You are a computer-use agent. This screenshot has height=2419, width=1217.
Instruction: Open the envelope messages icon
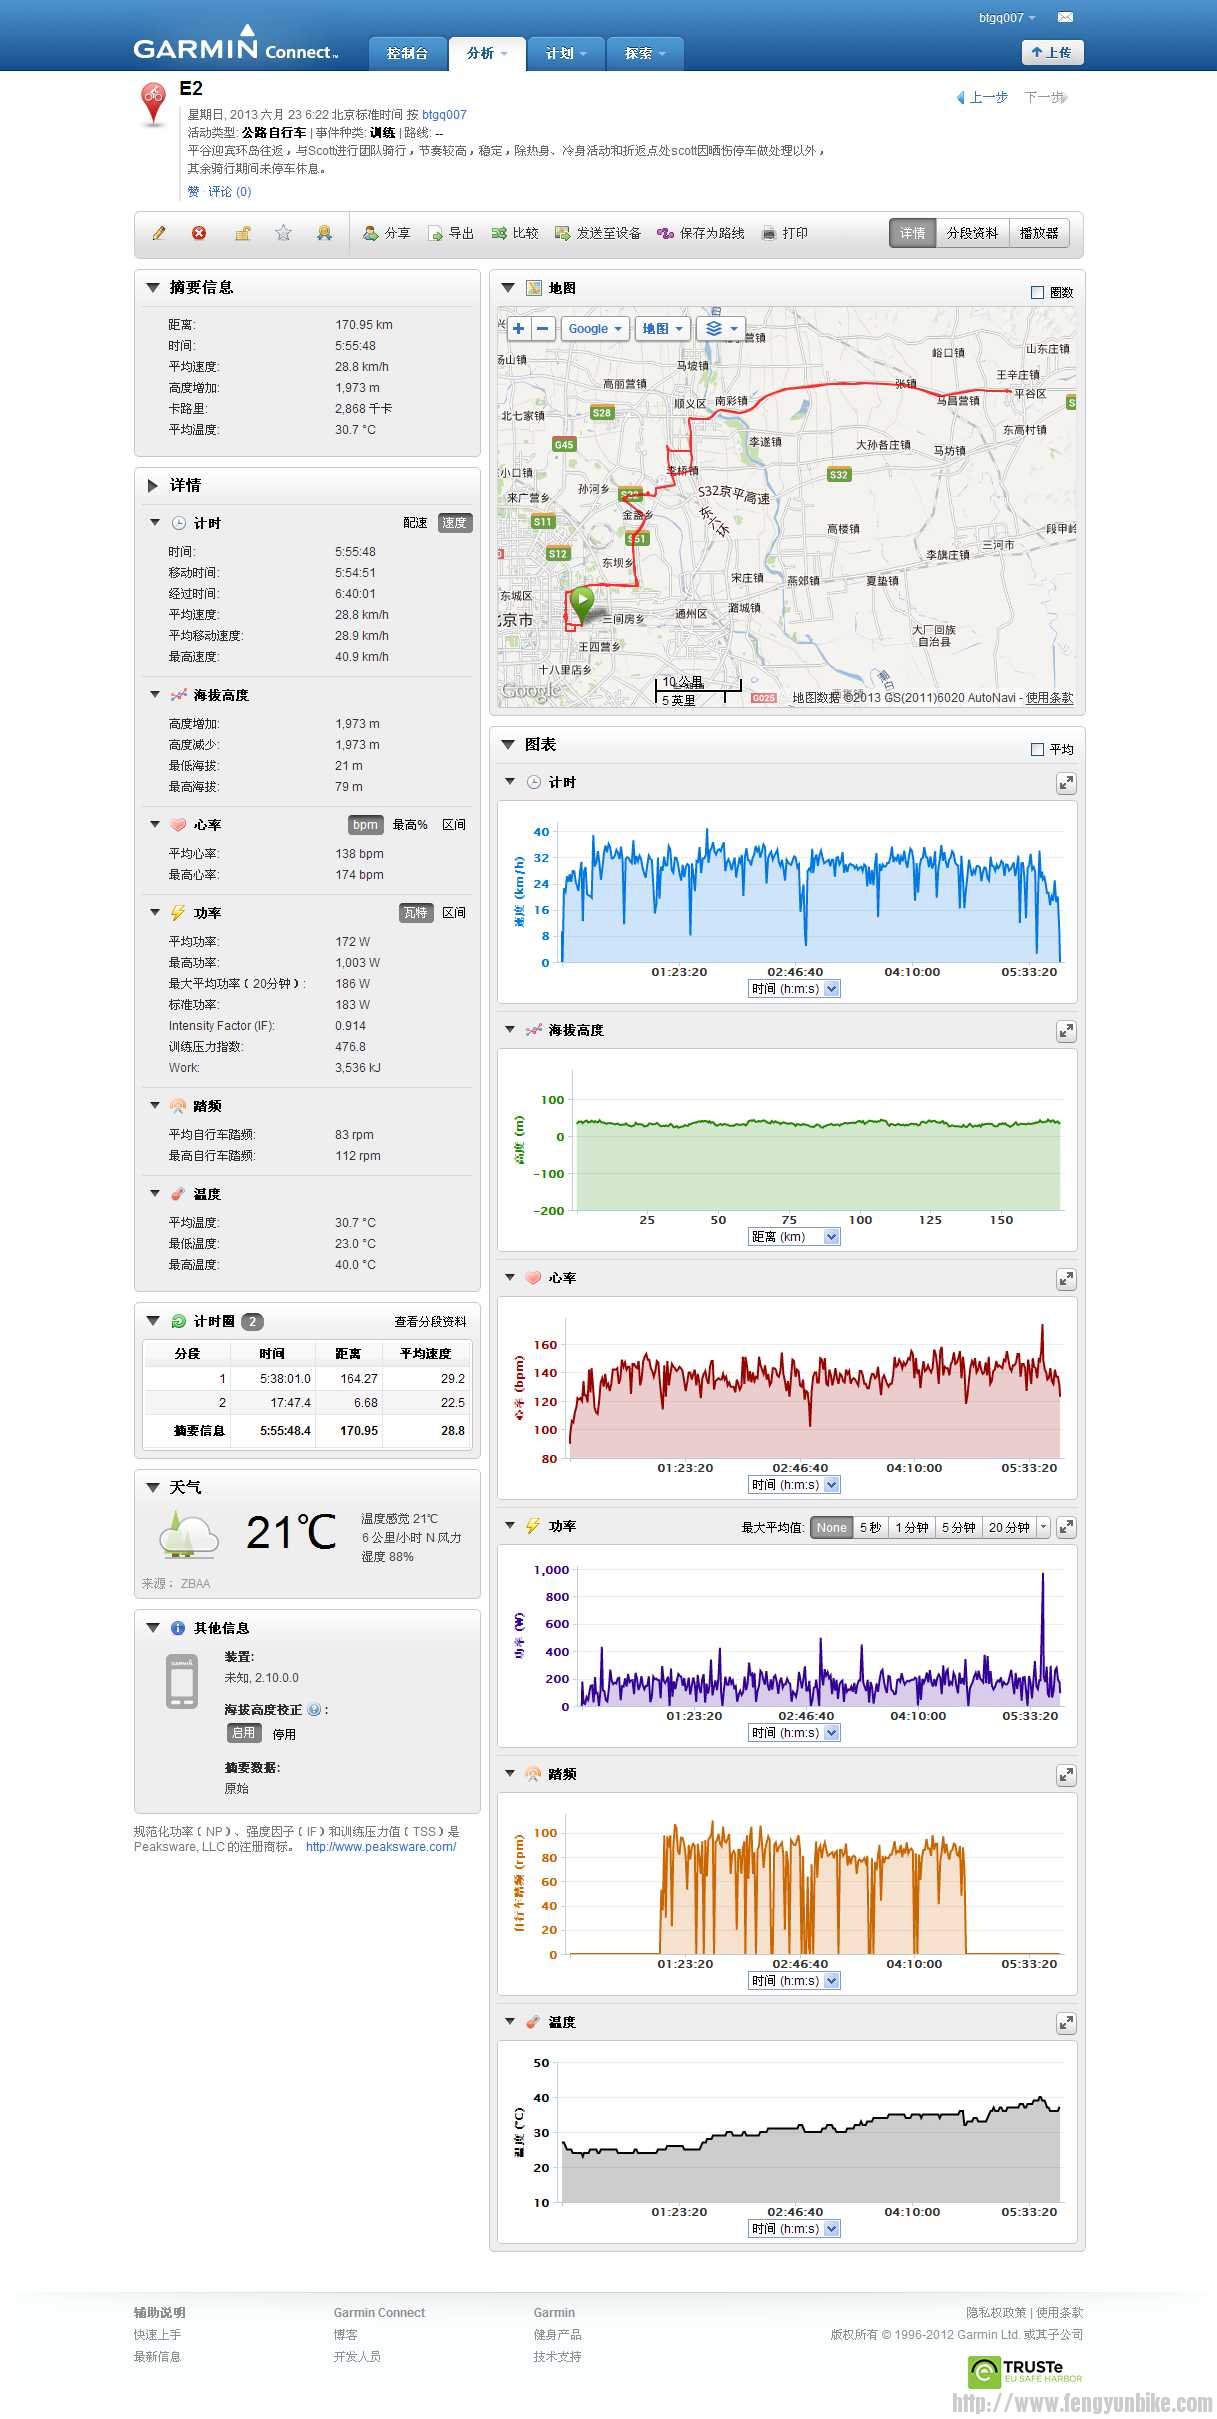[x=1065, y=17]
